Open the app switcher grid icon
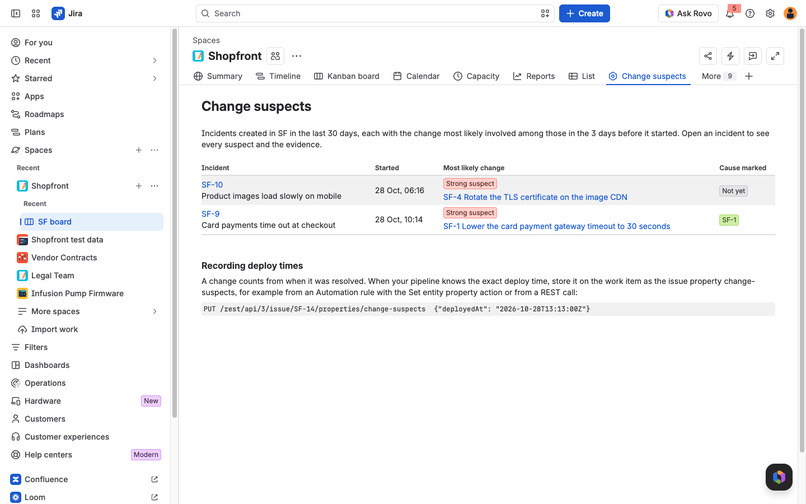The width and height of the screenshot is (806, 504). pyautogui.click(x=35, y=13)
